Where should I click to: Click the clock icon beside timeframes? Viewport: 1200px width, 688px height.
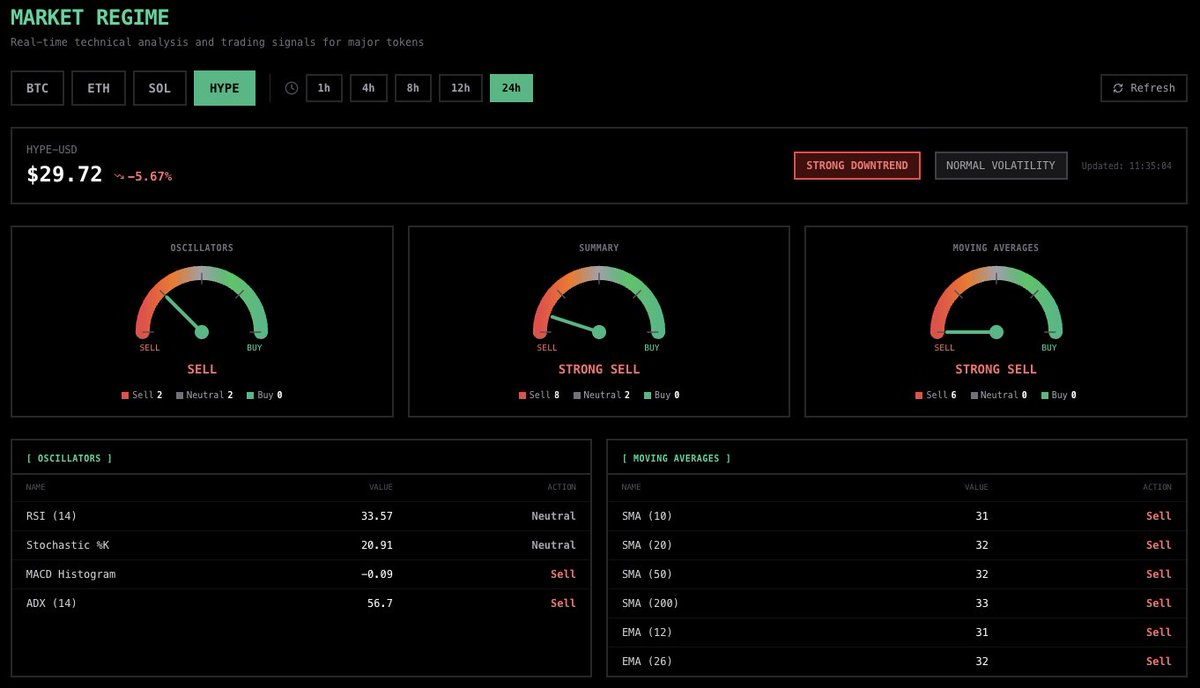(291, 88)
